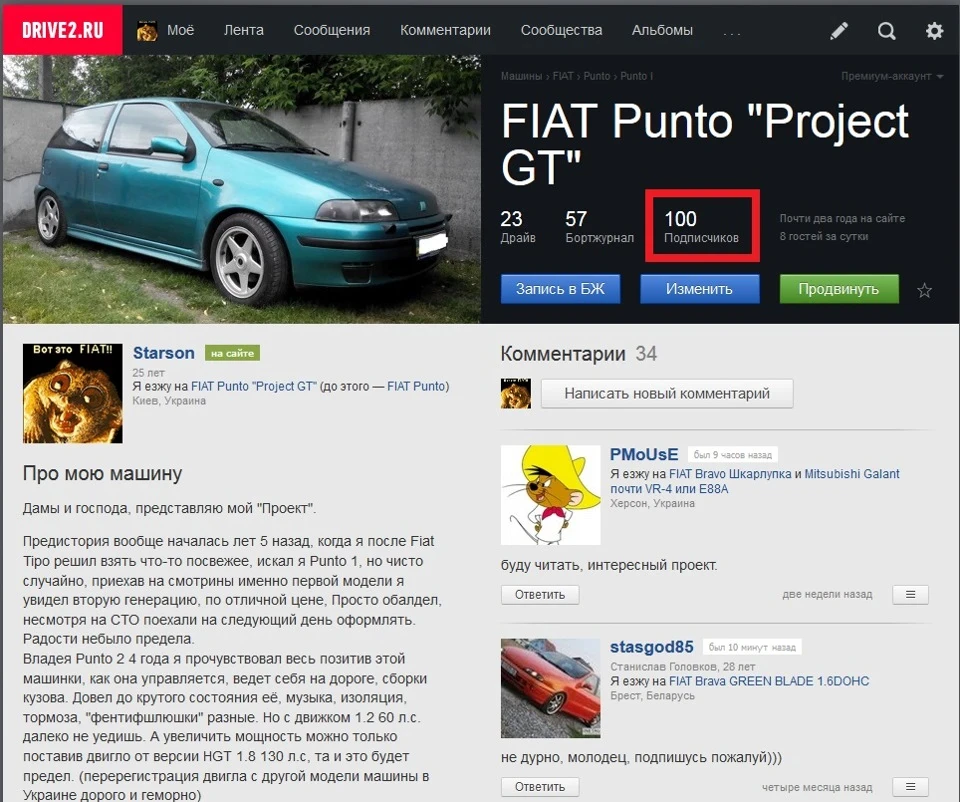The image size is (960, 802).
Task: Open the FIAT breadcrumb link
Action: tap(563, 76)
